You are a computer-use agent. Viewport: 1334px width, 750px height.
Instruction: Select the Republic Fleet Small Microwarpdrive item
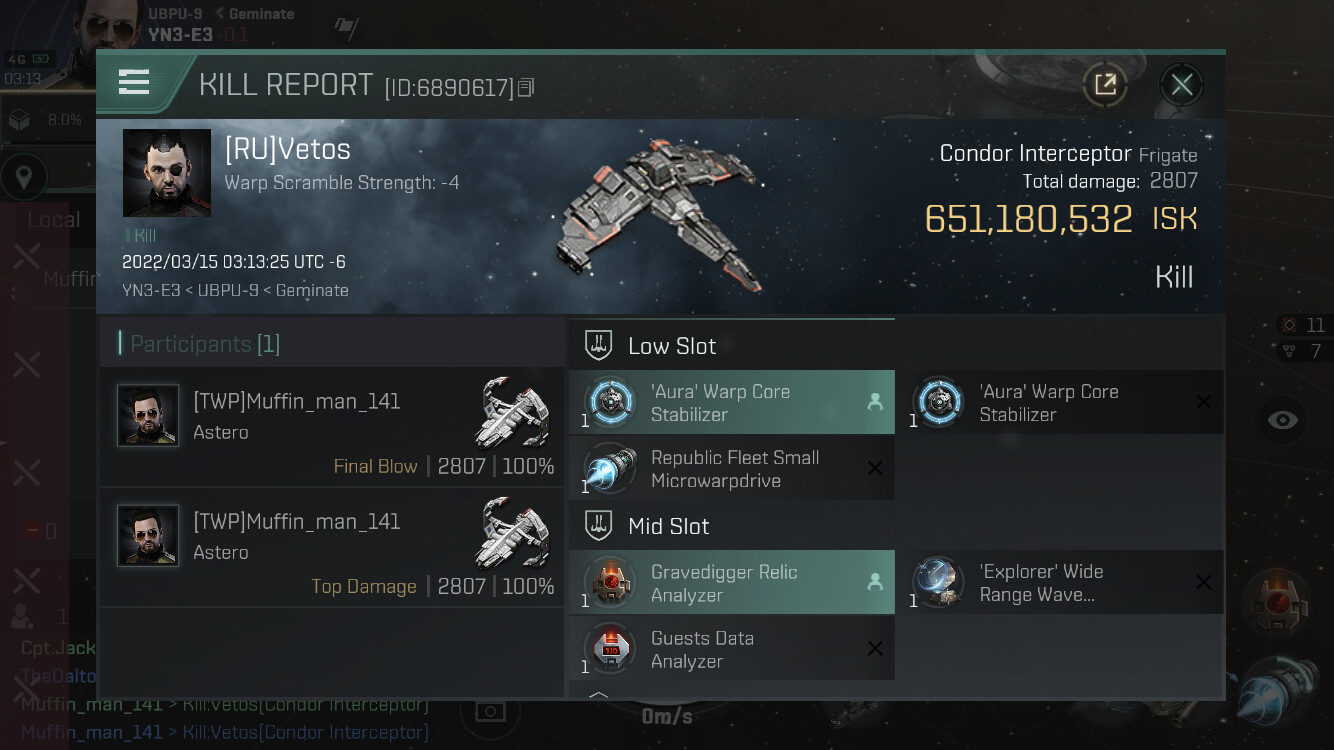click(732, 469)
